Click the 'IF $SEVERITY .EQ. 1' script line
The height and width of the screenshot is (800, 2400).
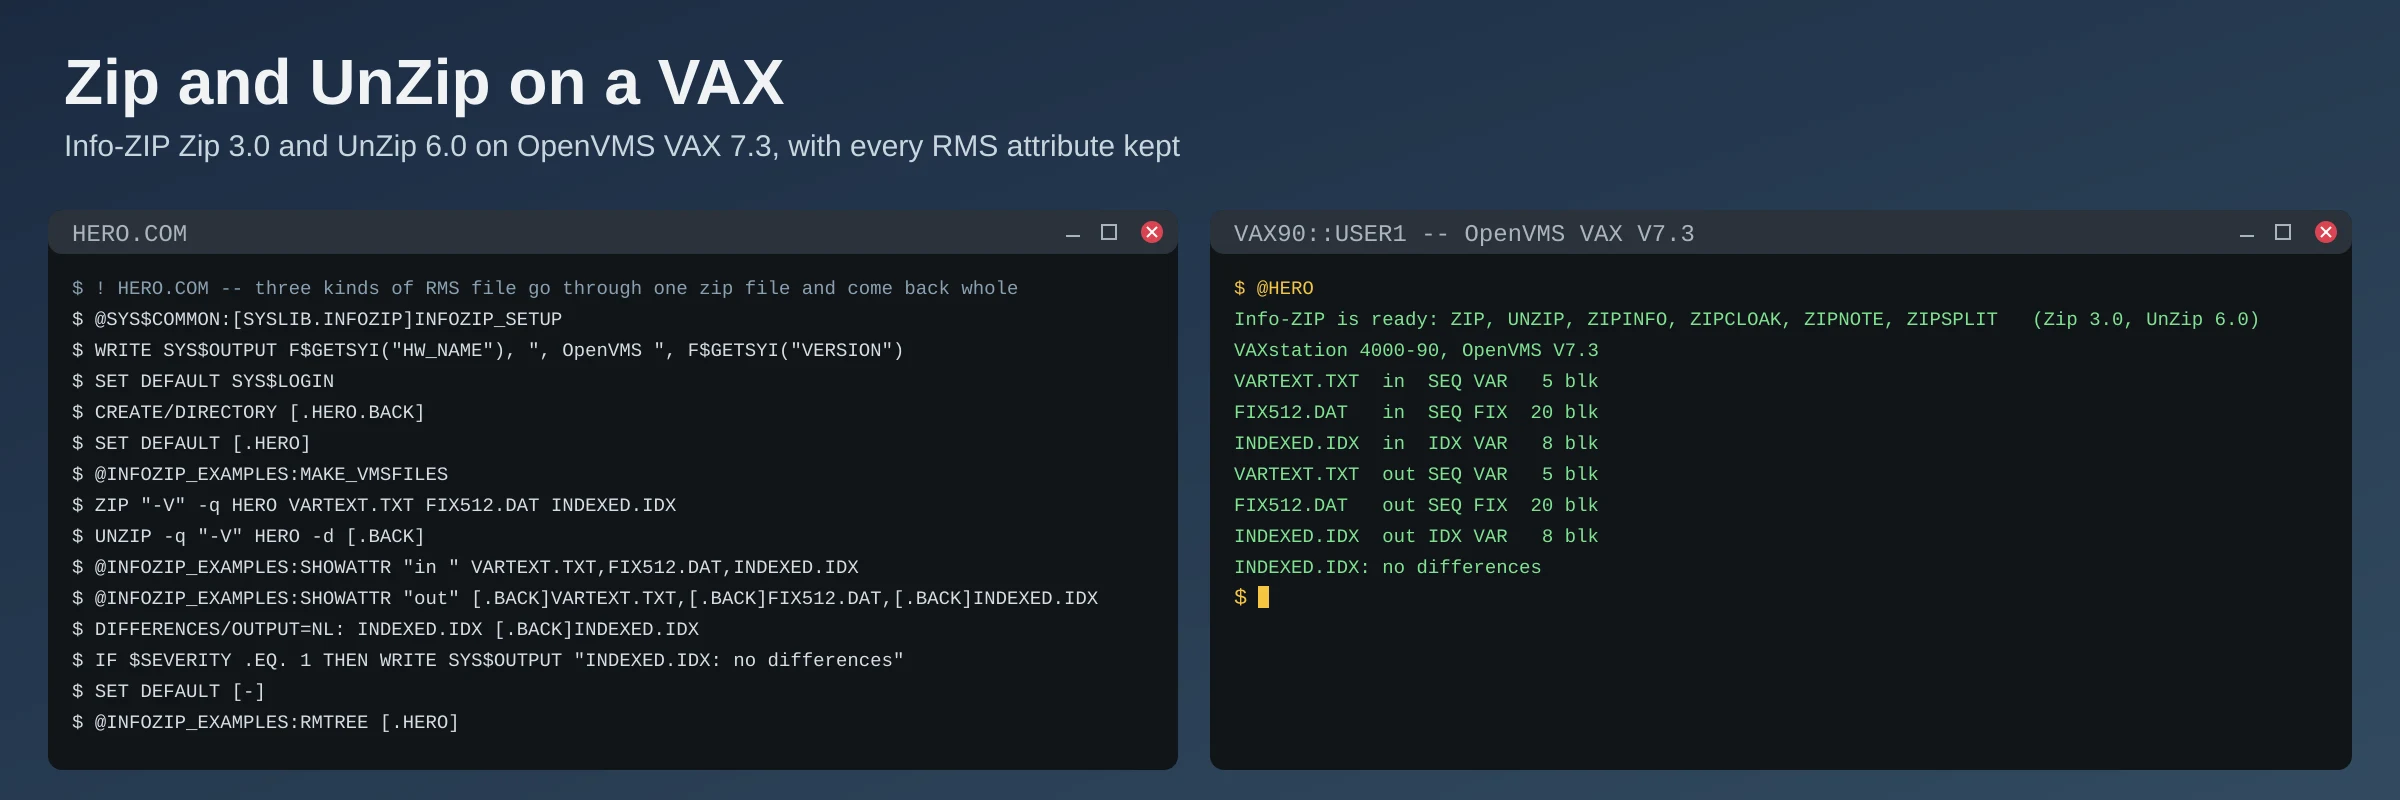coord(488,660)
